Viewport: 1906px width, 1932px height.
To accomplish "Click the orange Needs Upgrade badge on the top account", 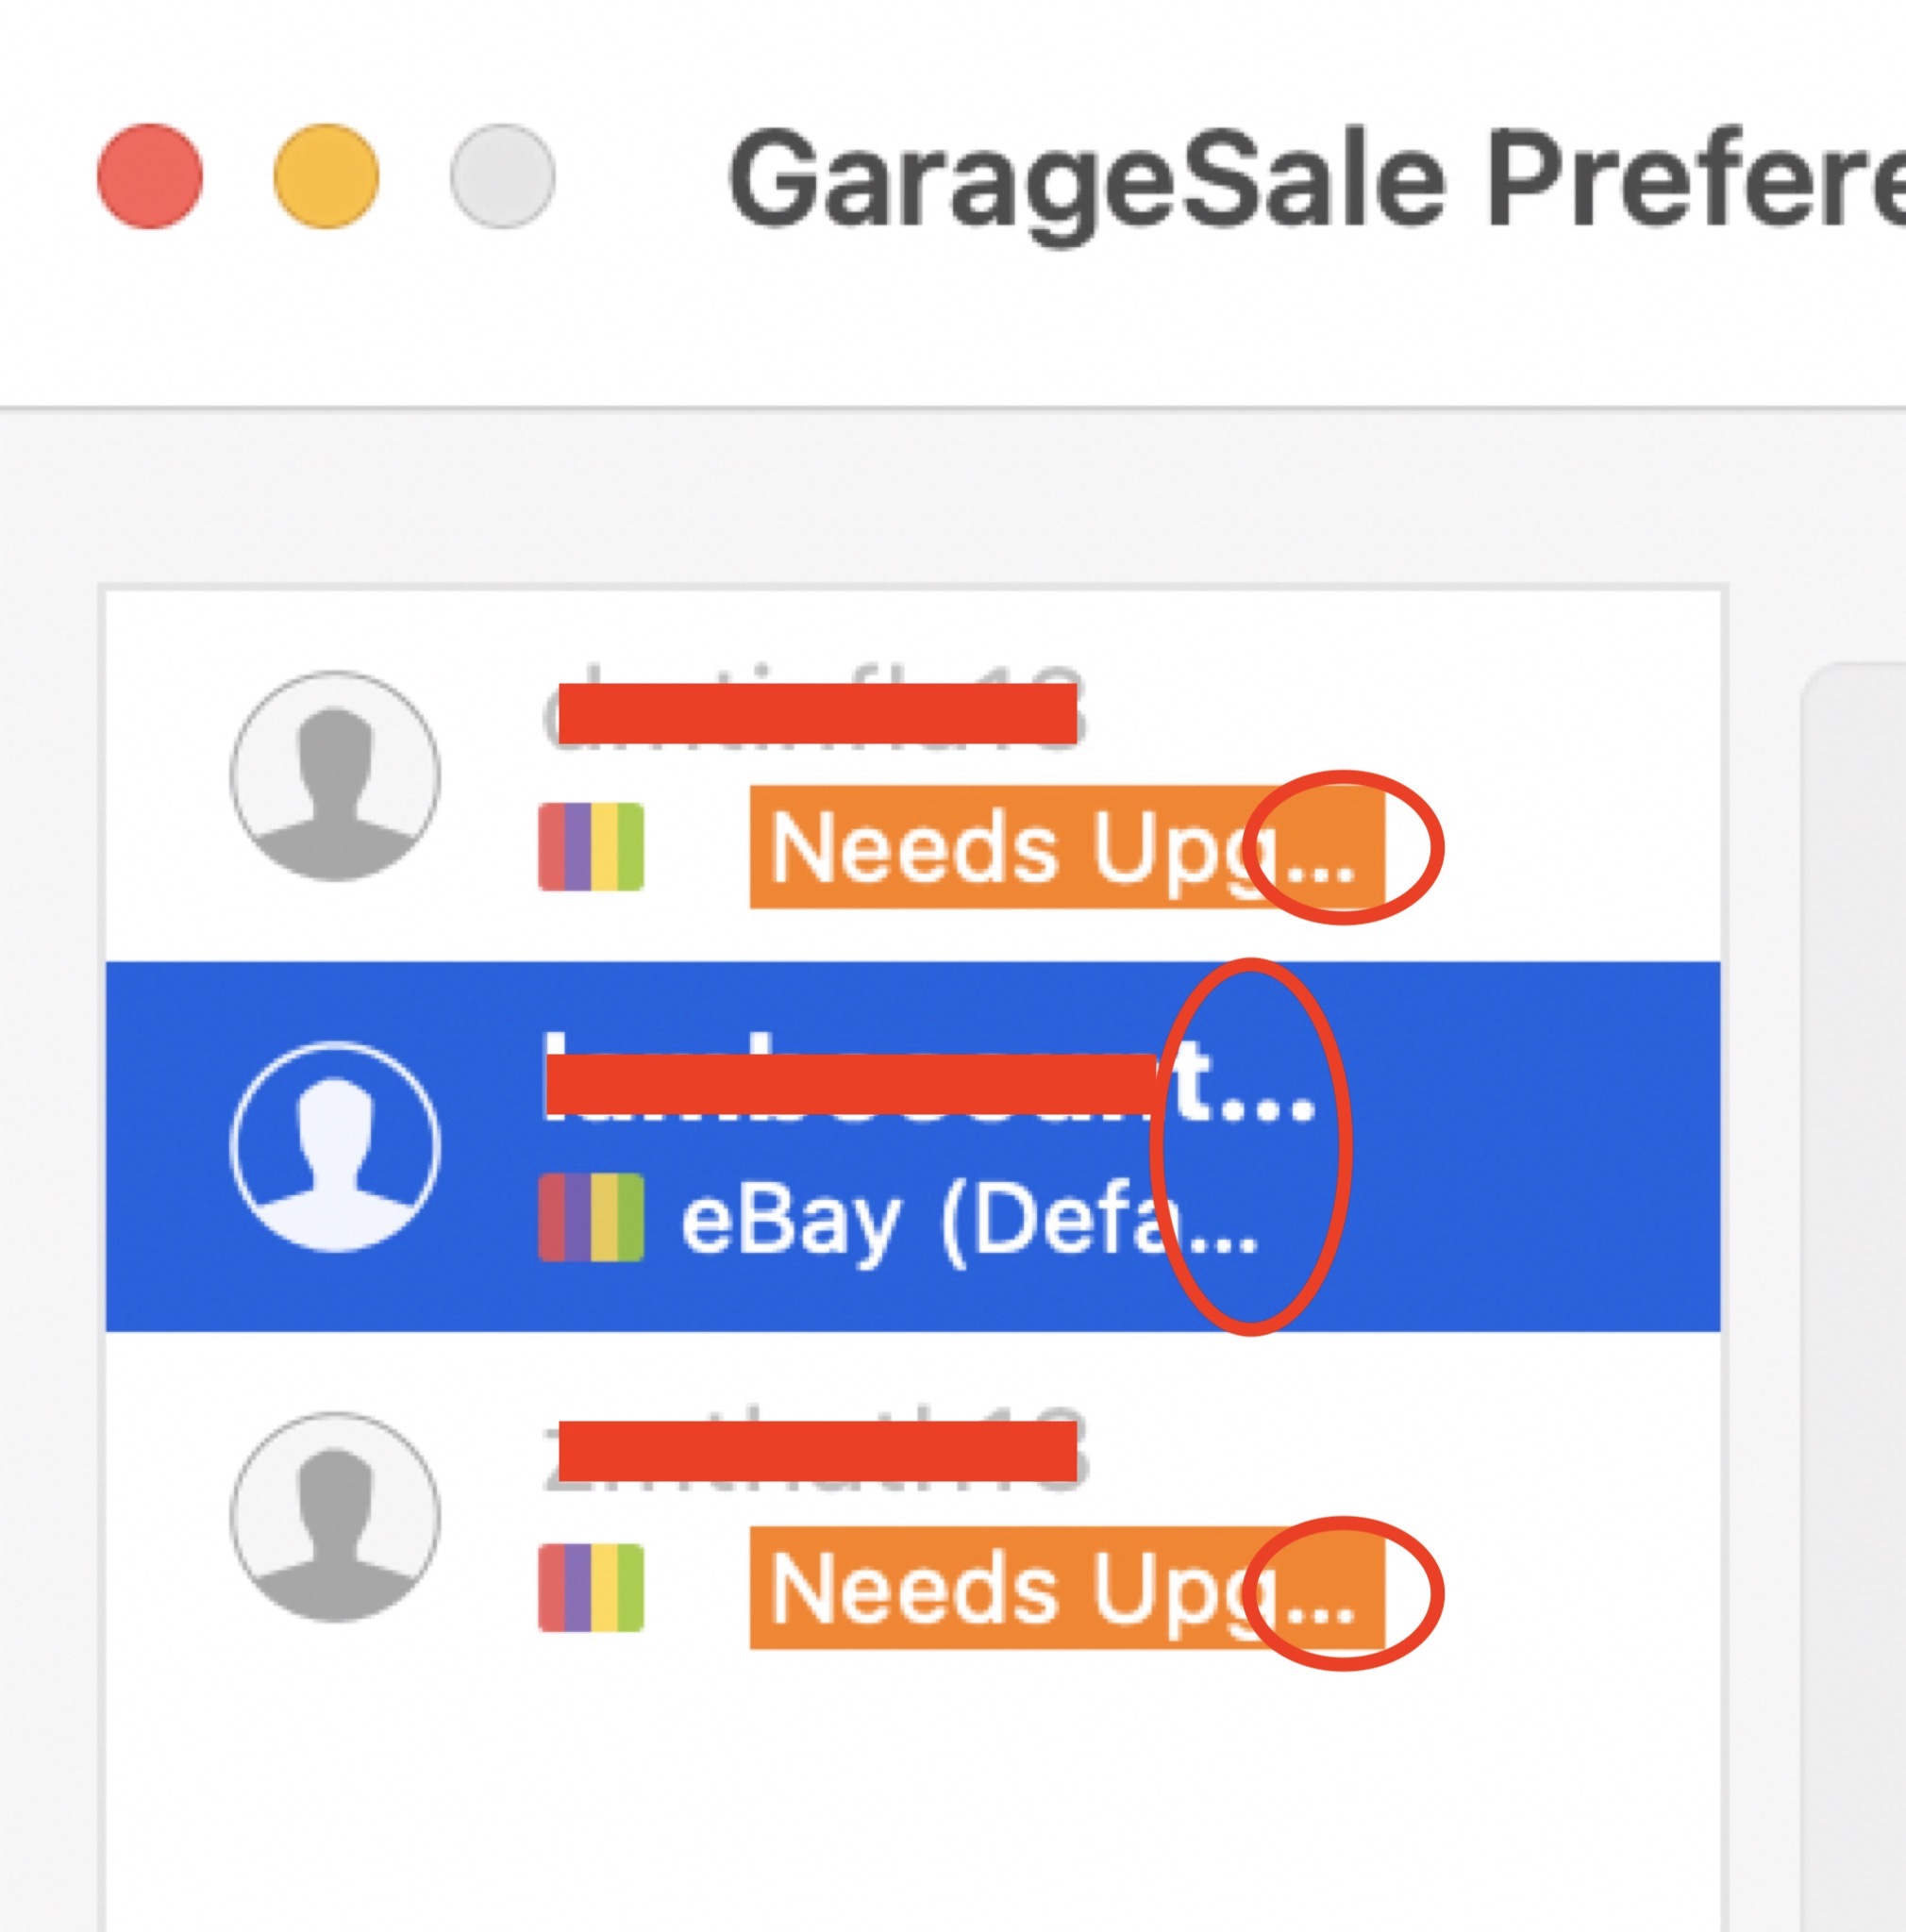I will point(1067,847).
